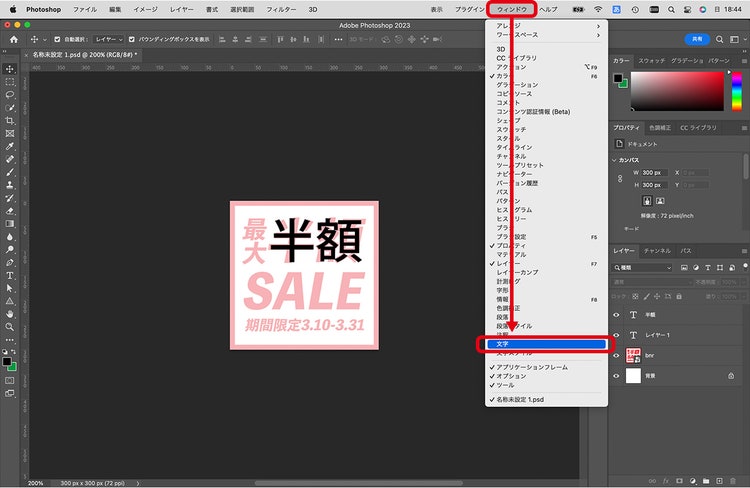The image size is (750, 488).
Task: Click the canvas height H field
Action: pos(654,185)
